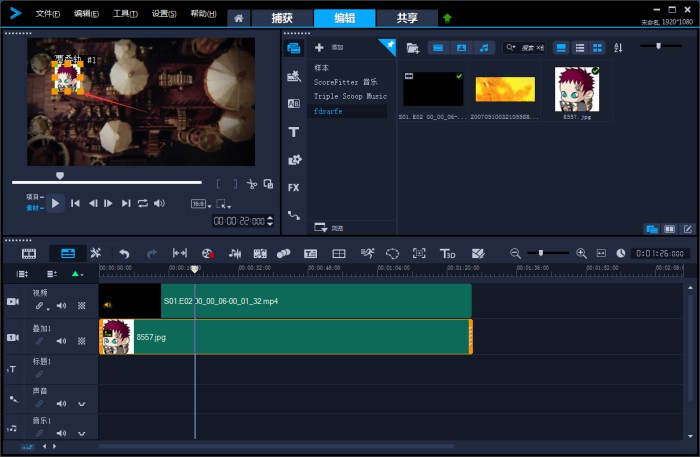Select the 8557.jpg thumbnail in library
This screenshot has width=700, height=457.
pyautogui.click(x=575, y=88)
